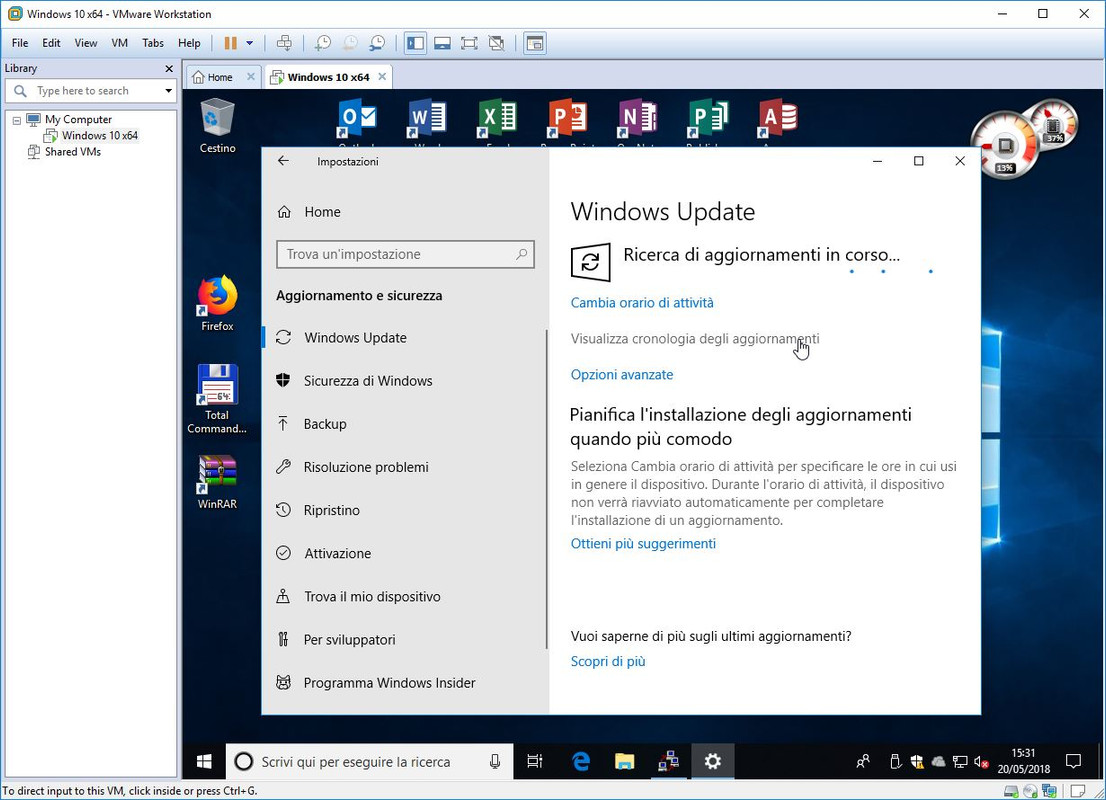Open File Explorer from taskbar
Image resolution: width=1106 pixels, height=800 pixels.
point(624,761)
